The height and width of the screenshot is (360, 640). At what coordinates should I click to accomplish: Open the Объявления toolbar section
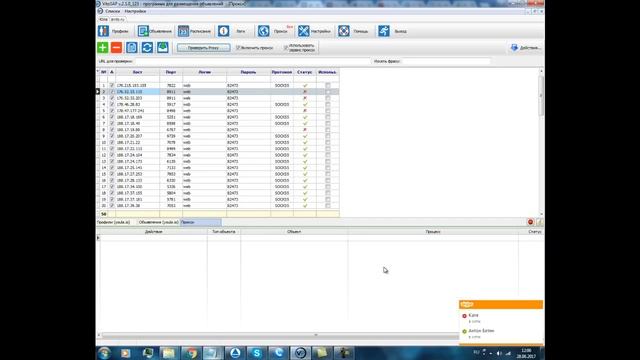[x=154, y=31]
